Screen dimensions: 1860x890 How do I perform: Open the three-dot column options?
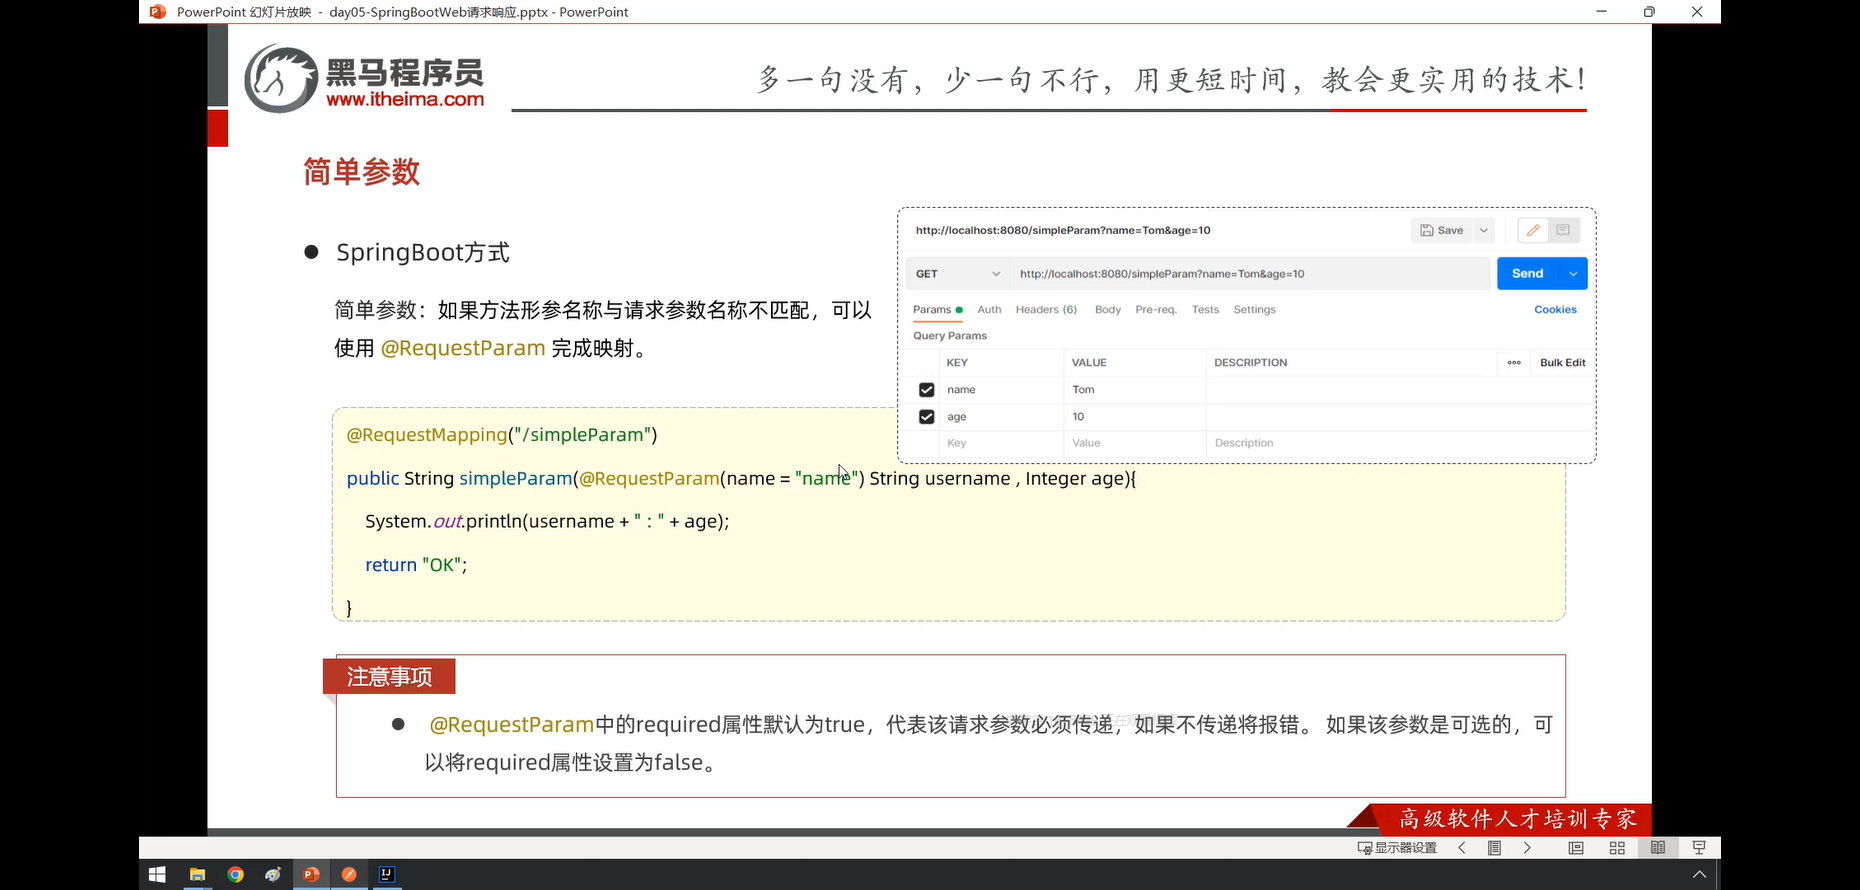(1514, 363)
